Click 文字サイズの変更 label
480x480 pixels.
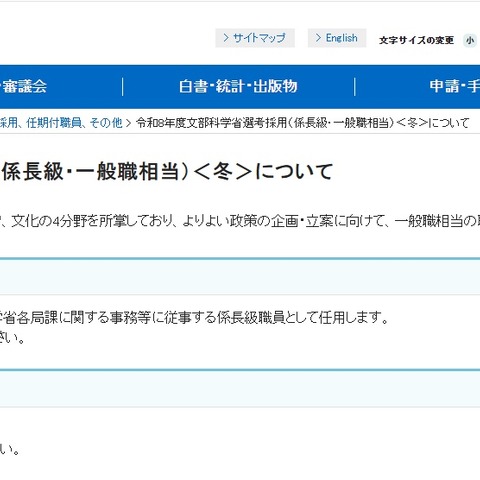coord(416,40)
